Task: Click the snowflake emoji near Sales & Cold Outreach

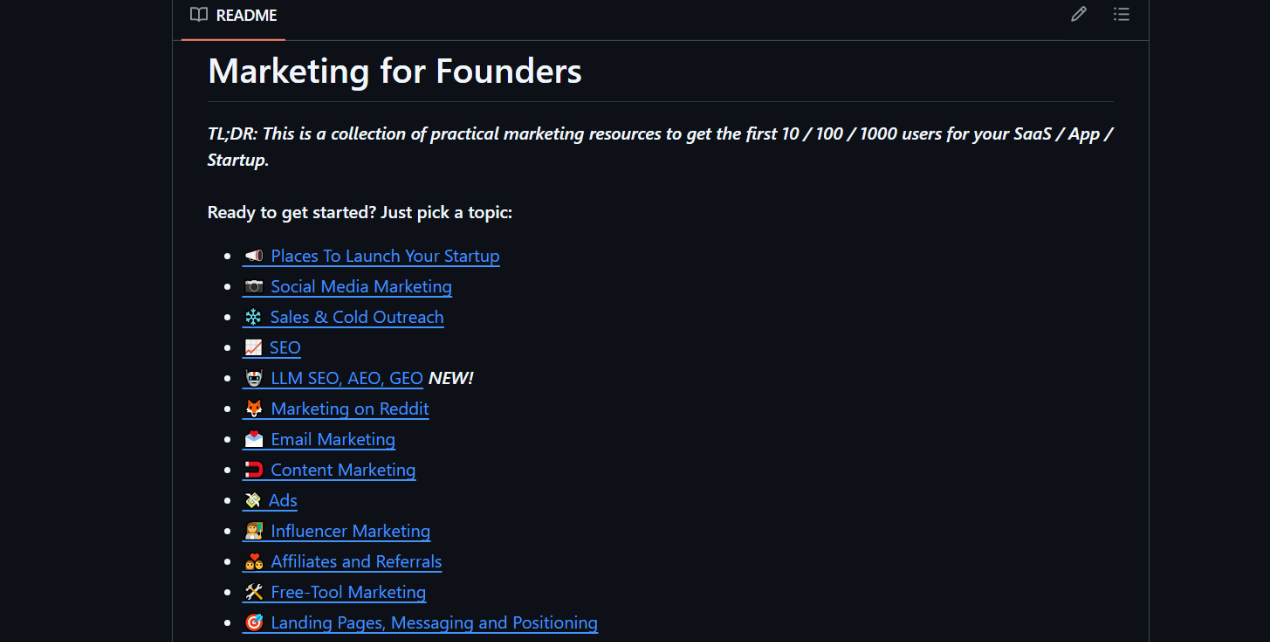Action: pyautogui.click(x=253, y=316)
